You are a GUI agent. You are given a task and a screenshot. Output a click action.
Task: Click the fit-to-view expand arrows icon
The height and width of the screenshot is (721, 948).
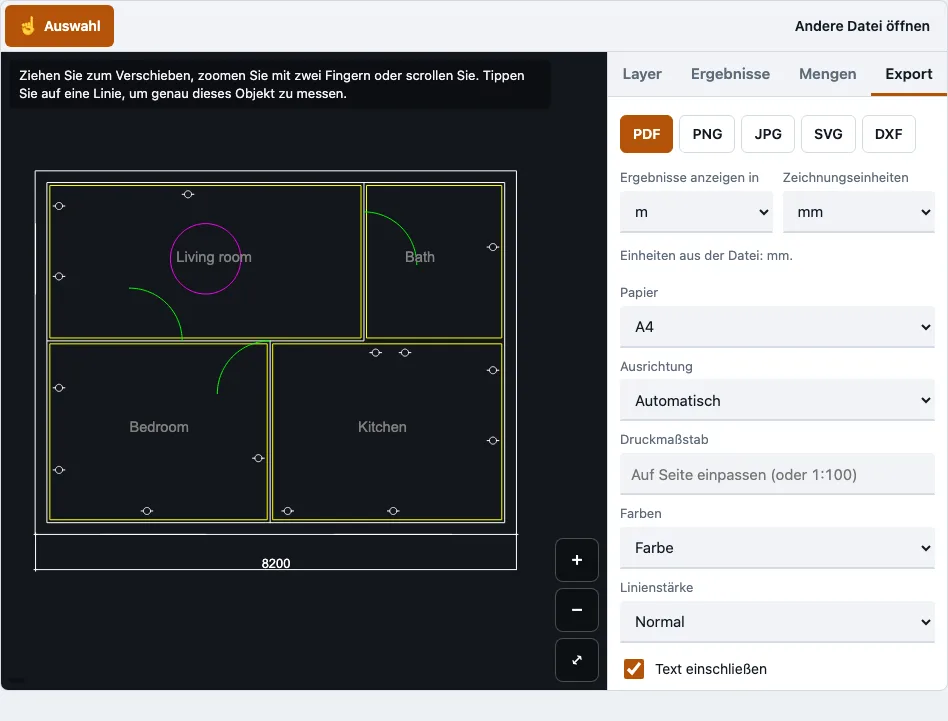577,660
